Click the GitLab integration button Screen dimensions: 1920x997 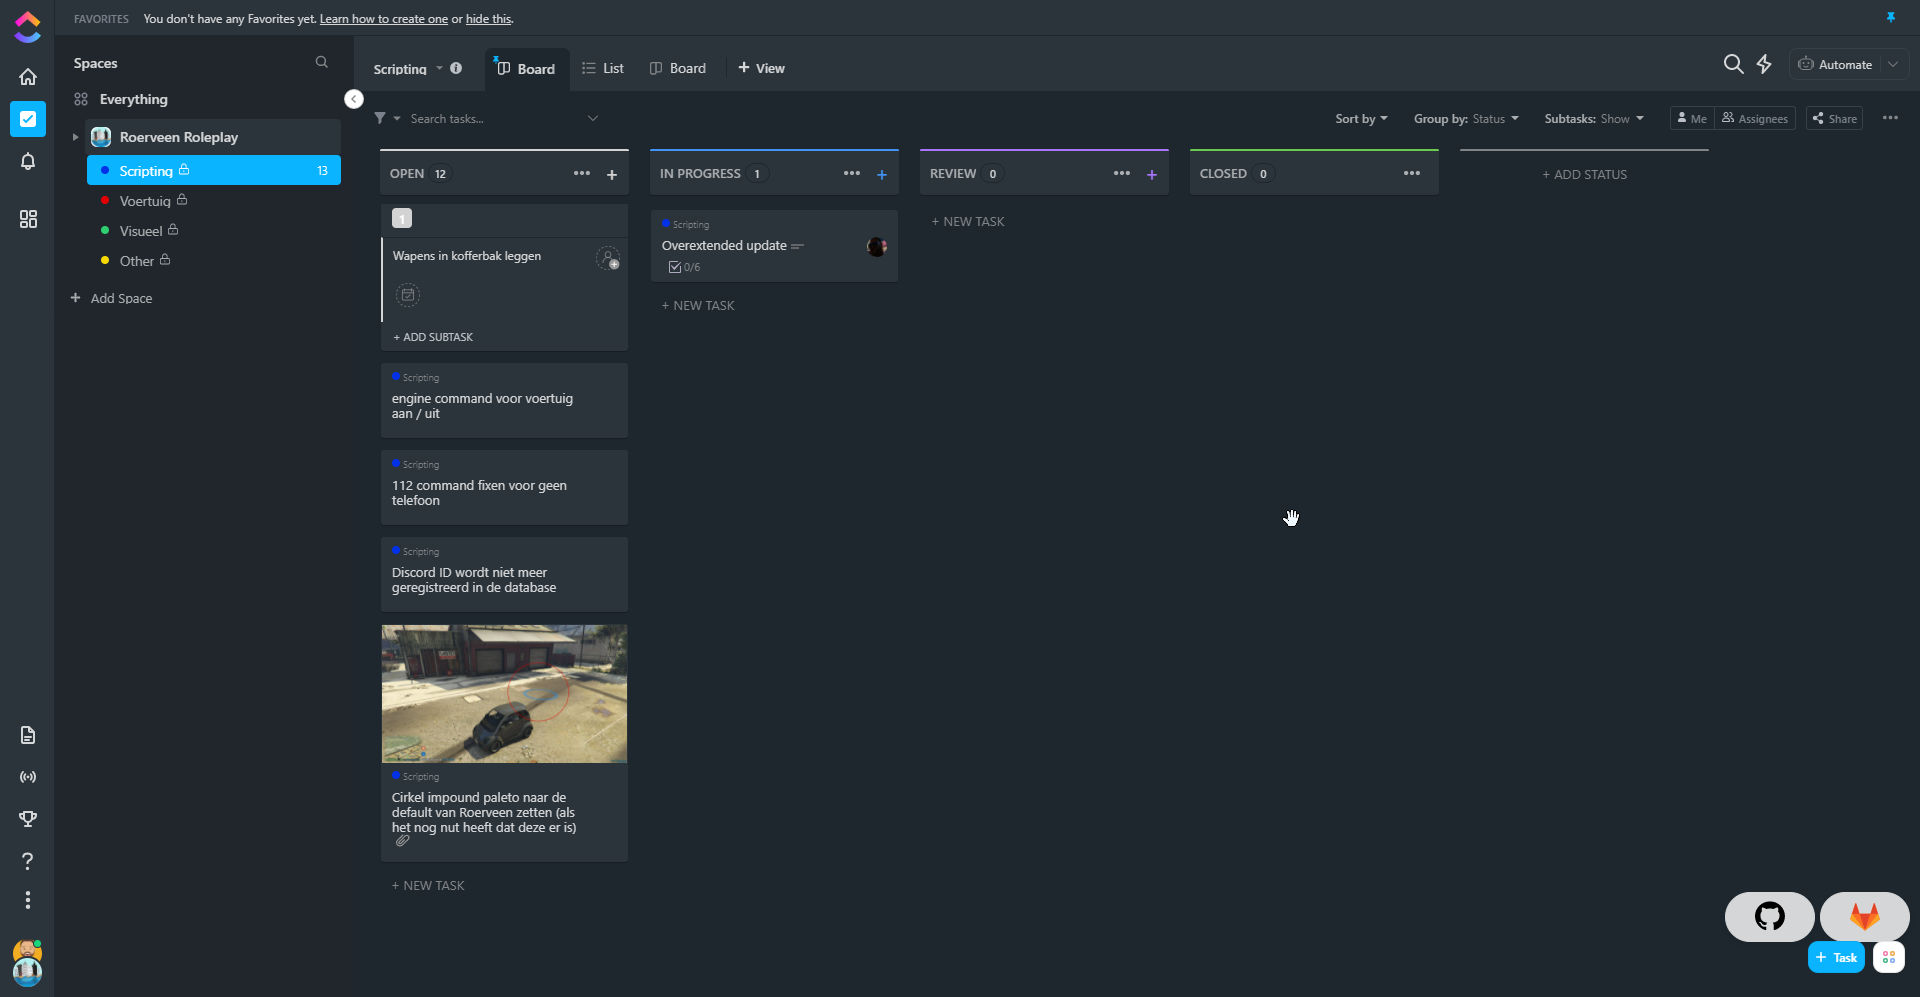tap(1864, 916)
